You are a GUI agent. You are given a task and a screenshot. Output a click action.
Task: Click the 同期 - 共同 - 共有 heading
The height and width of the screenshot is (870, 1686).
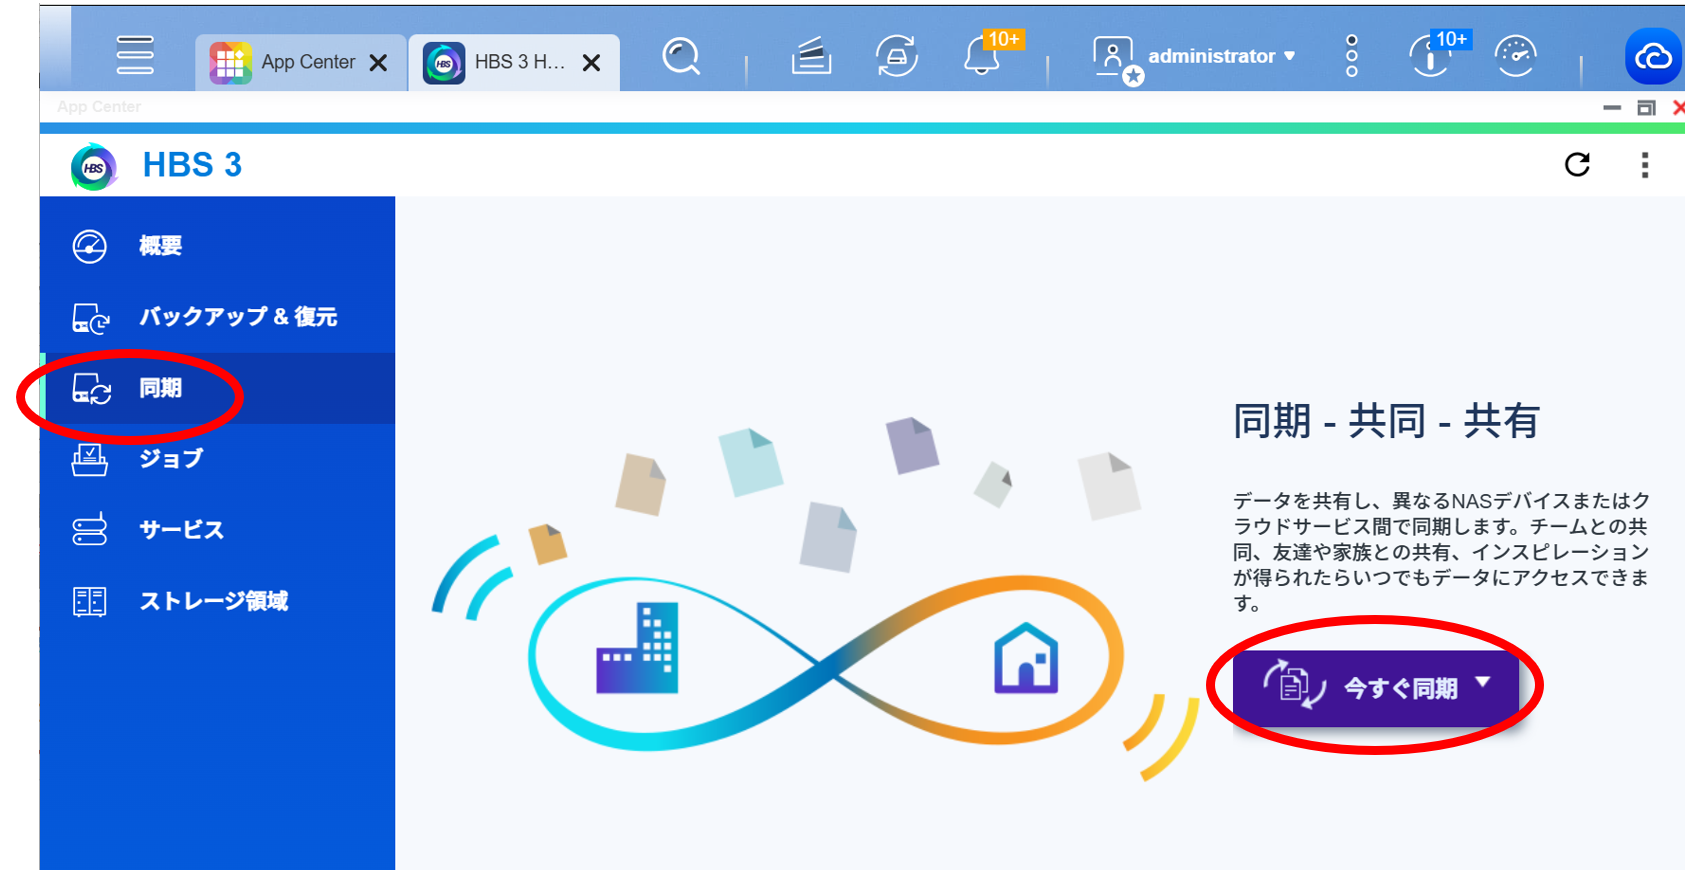click(1386, 421)
